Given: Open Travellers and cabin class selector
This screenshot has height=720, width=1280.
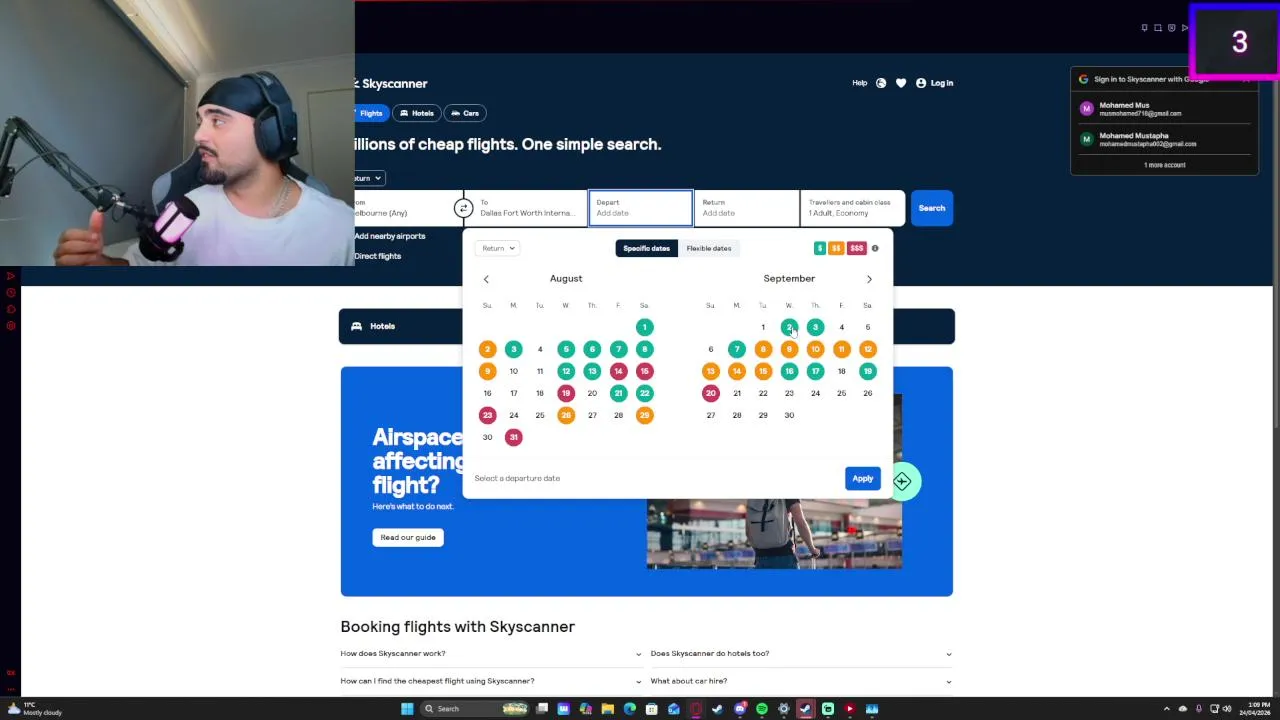Looking at the screenshot, I should point(852,208).
